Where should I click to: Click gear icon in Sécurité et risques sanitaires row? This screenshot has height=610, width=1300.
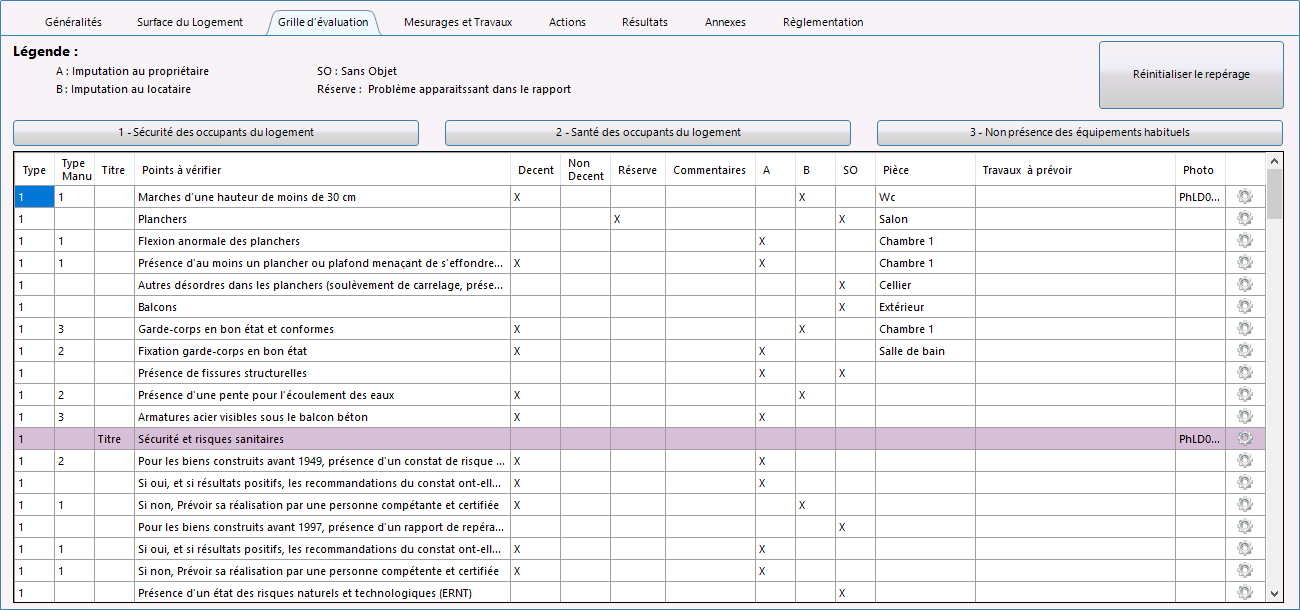(x=1245, y=439)
